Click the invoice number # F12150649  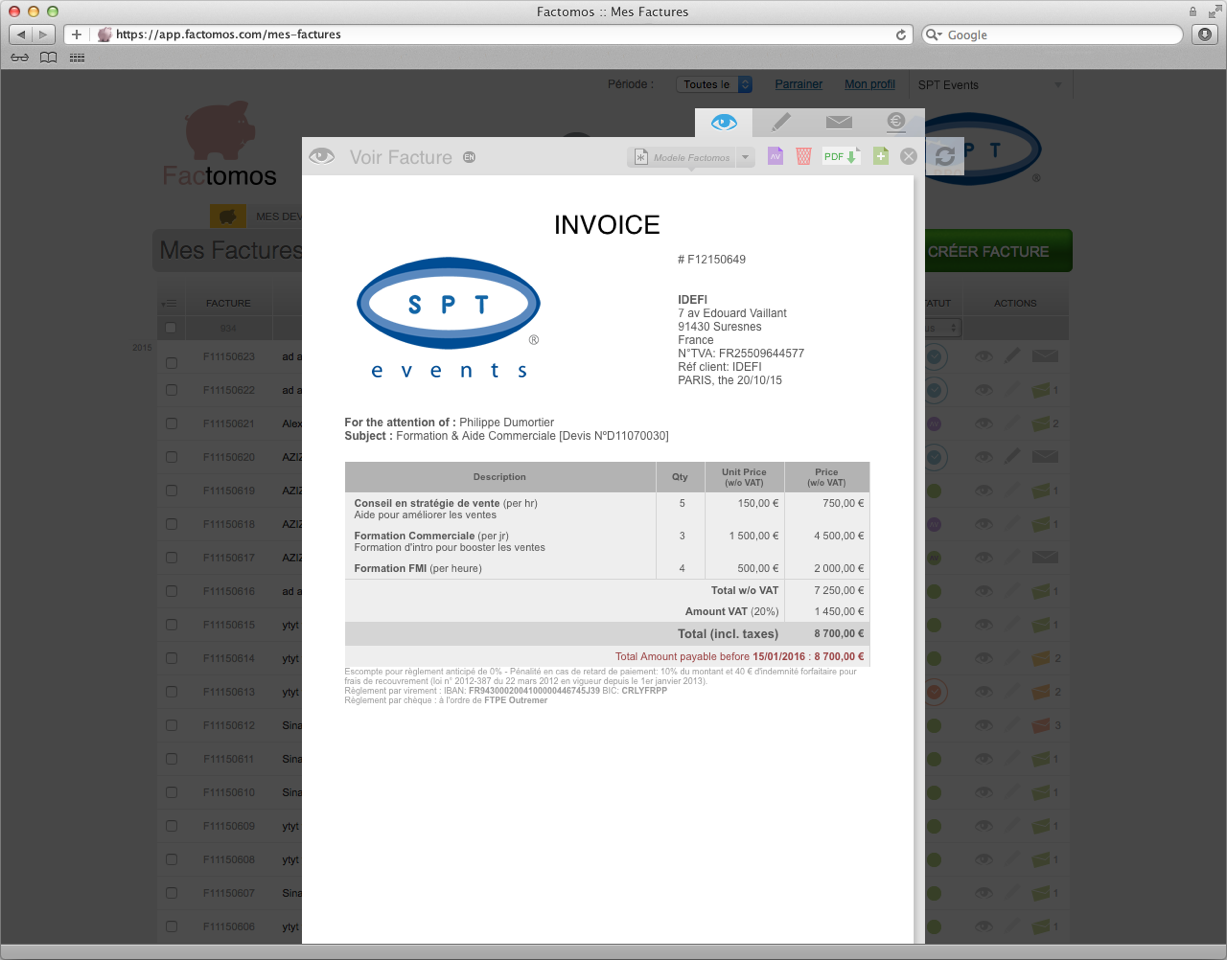711,259
